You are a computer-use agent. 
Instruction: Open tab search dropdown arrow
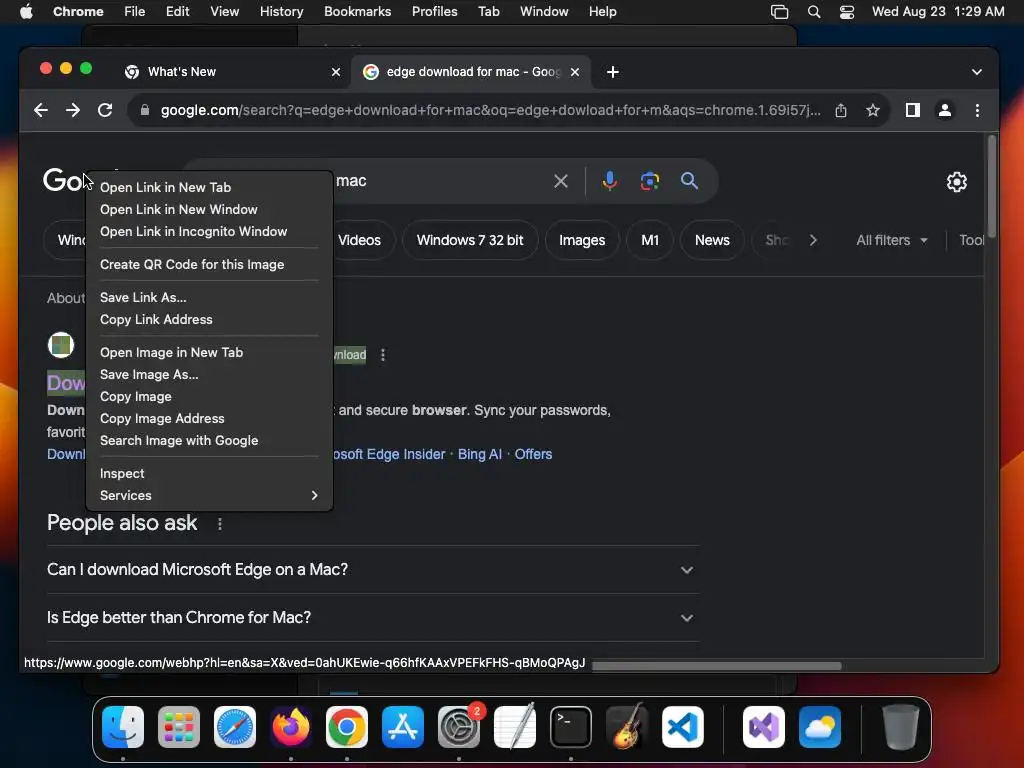pyautogui.click(x=976, y=72)
